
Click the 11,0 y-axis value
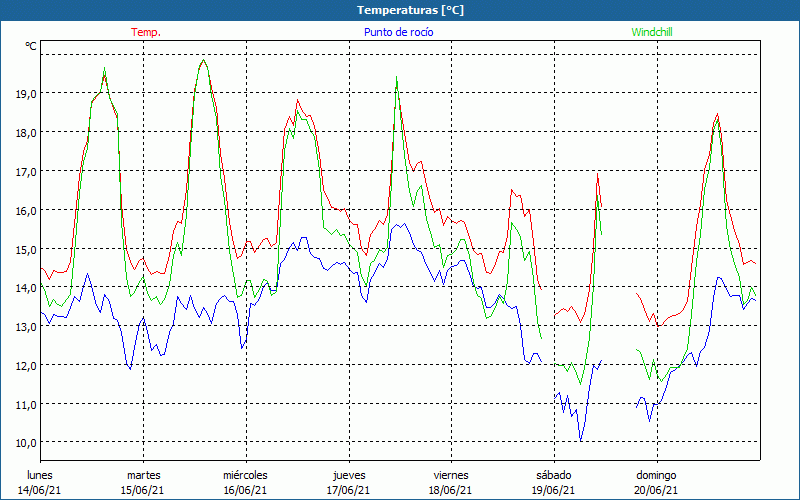[26, 405]
